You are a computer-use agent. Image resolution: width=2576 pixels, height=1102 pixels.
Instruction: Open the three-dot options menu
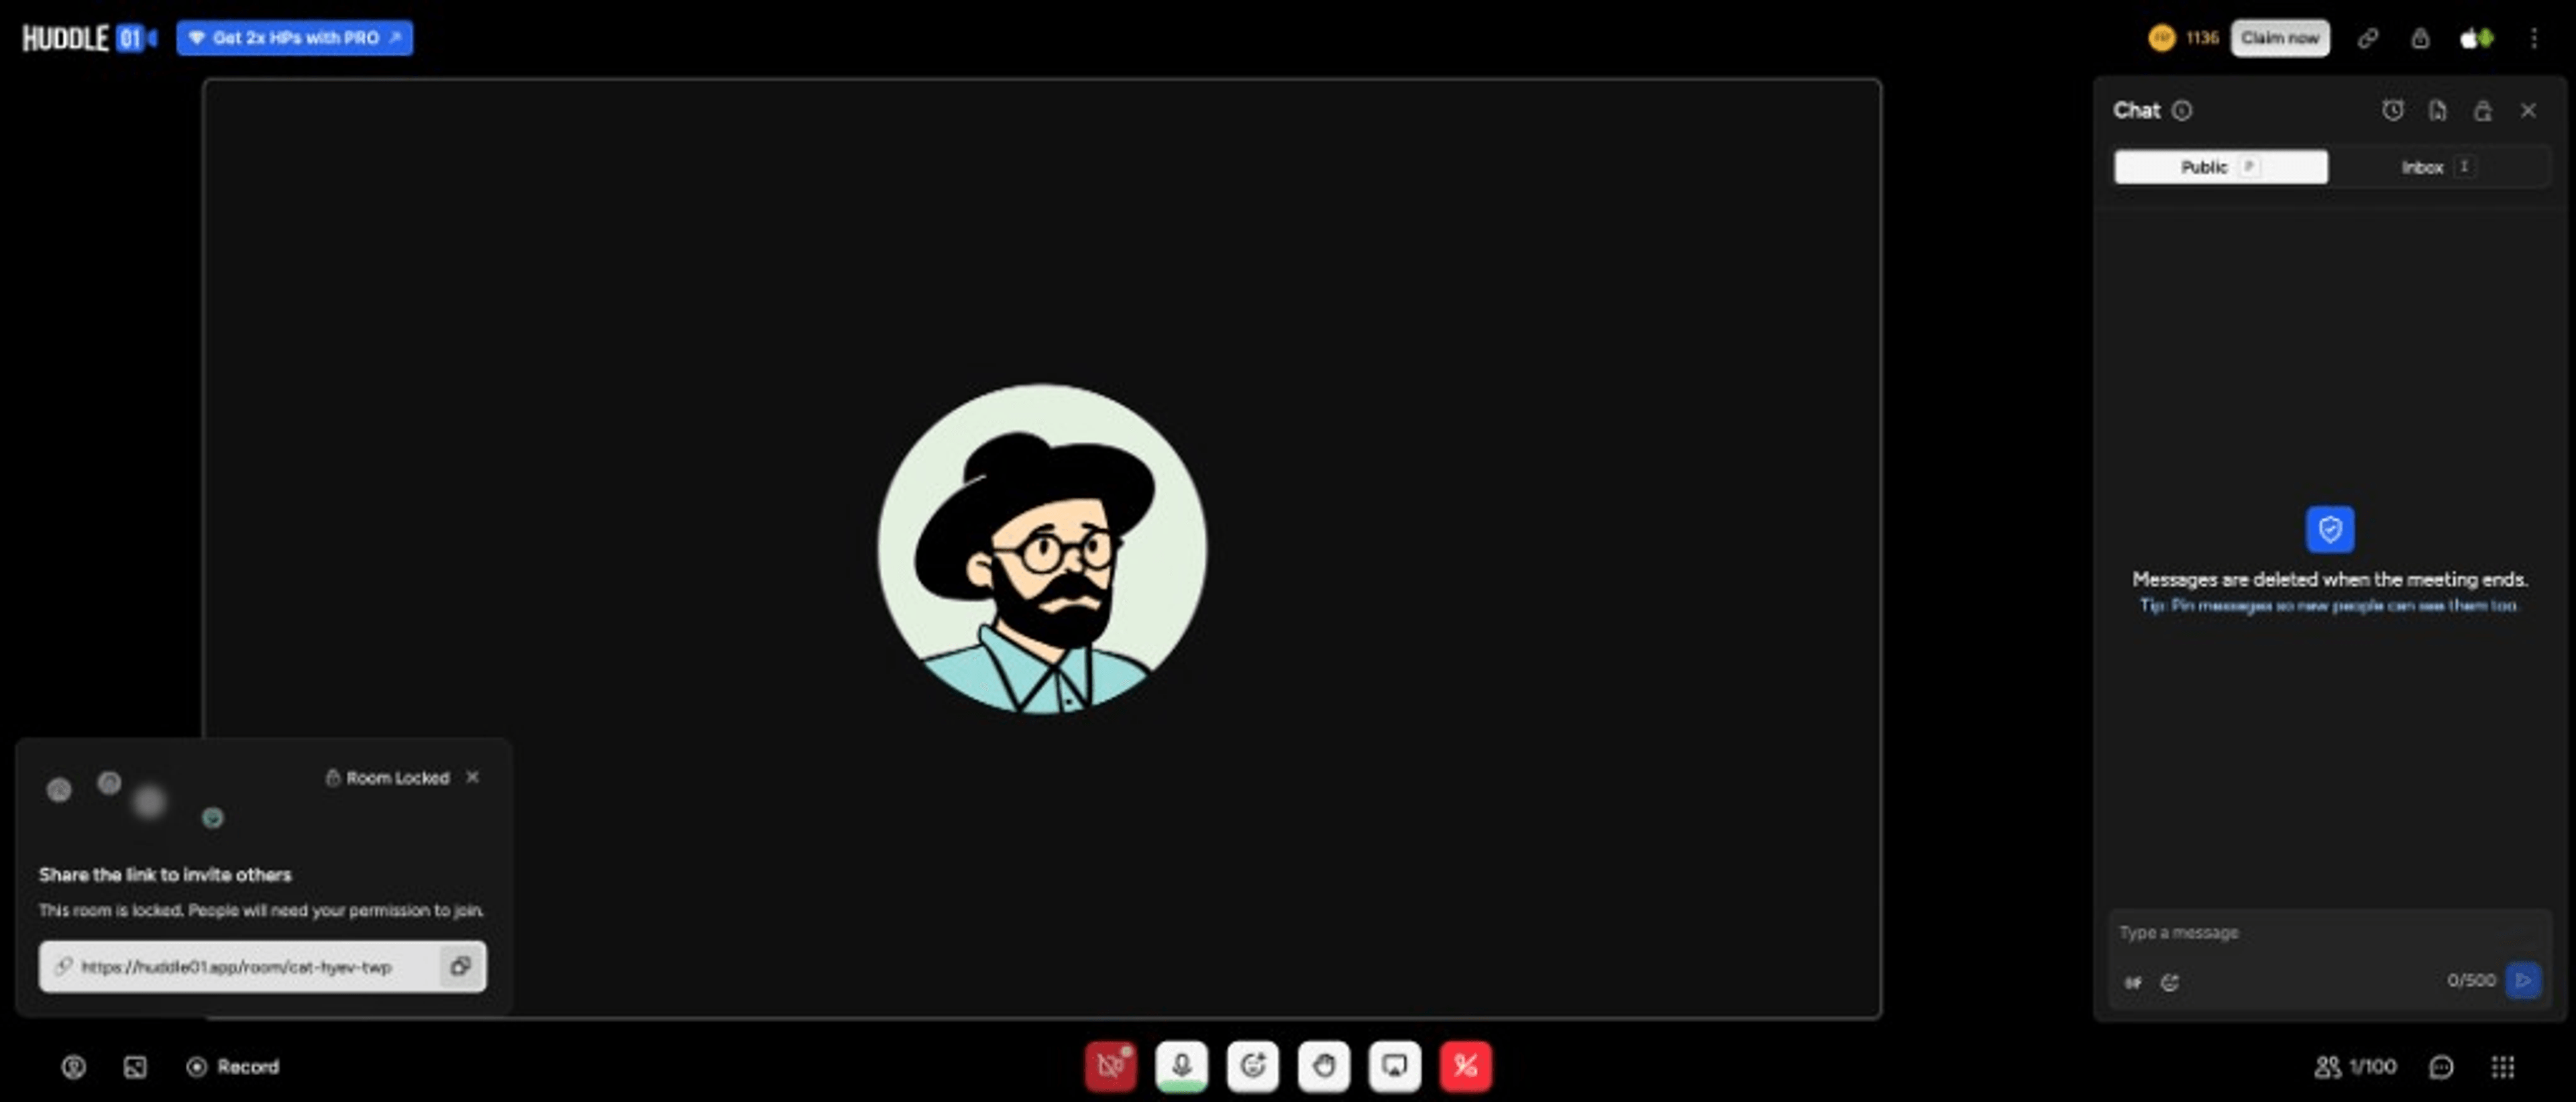[x=2533, y=38]
